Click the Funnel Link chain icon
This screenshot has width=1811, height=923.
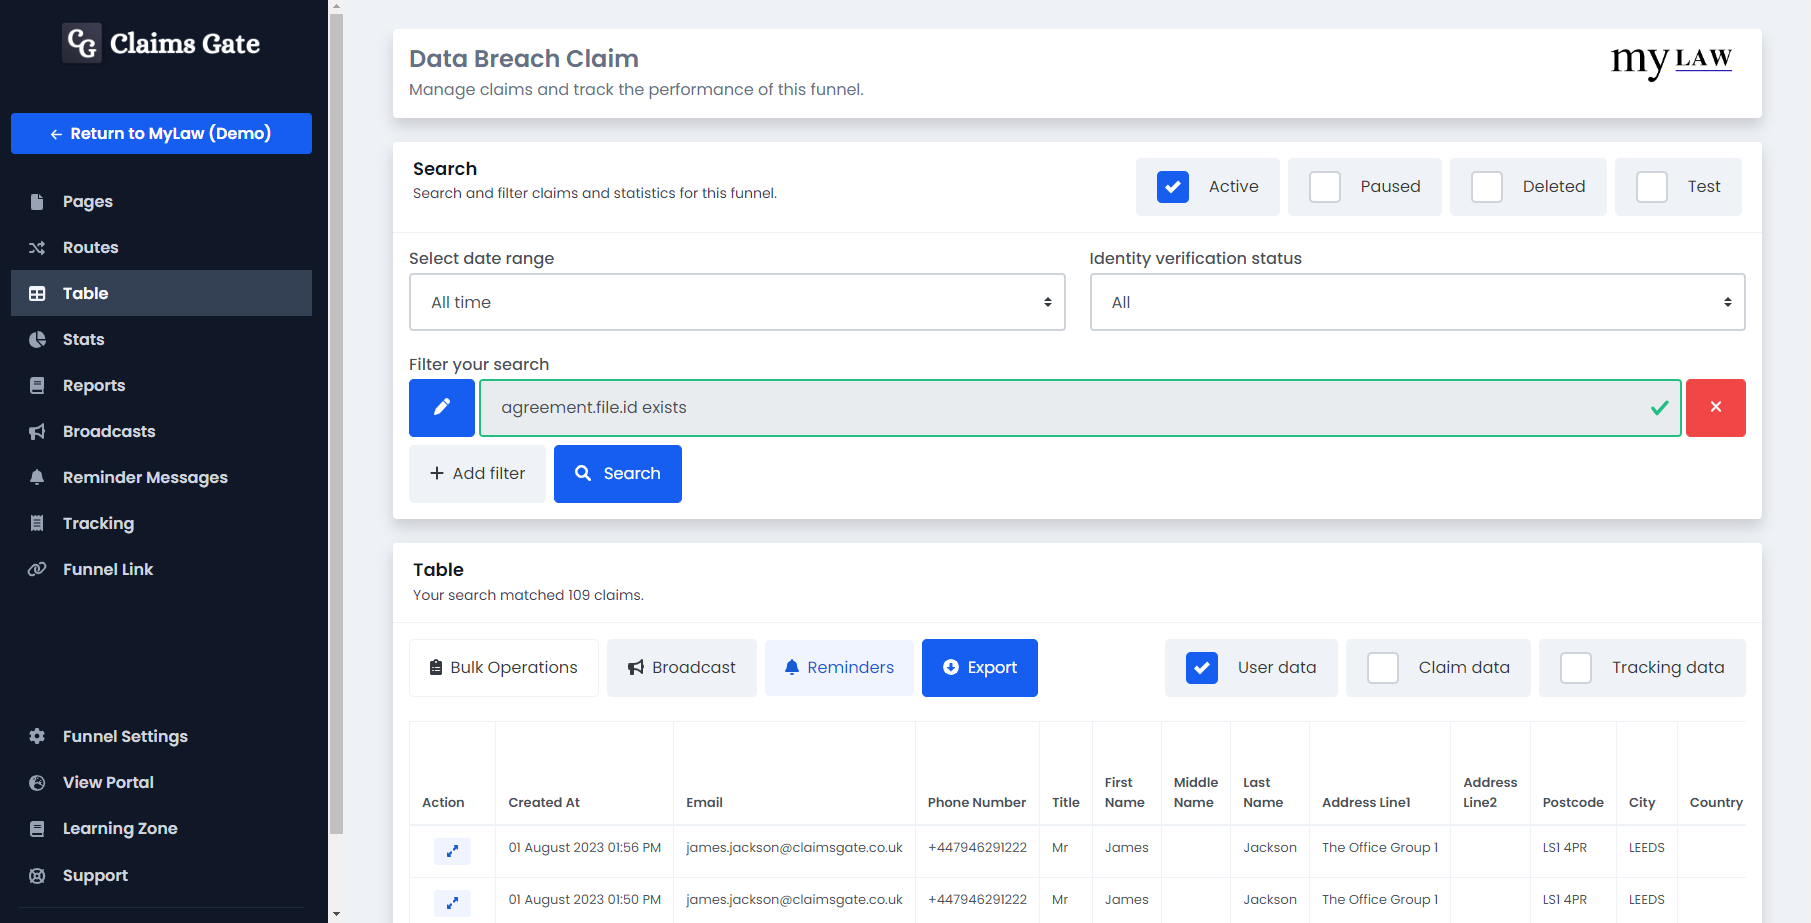click(x=37, y=570)
